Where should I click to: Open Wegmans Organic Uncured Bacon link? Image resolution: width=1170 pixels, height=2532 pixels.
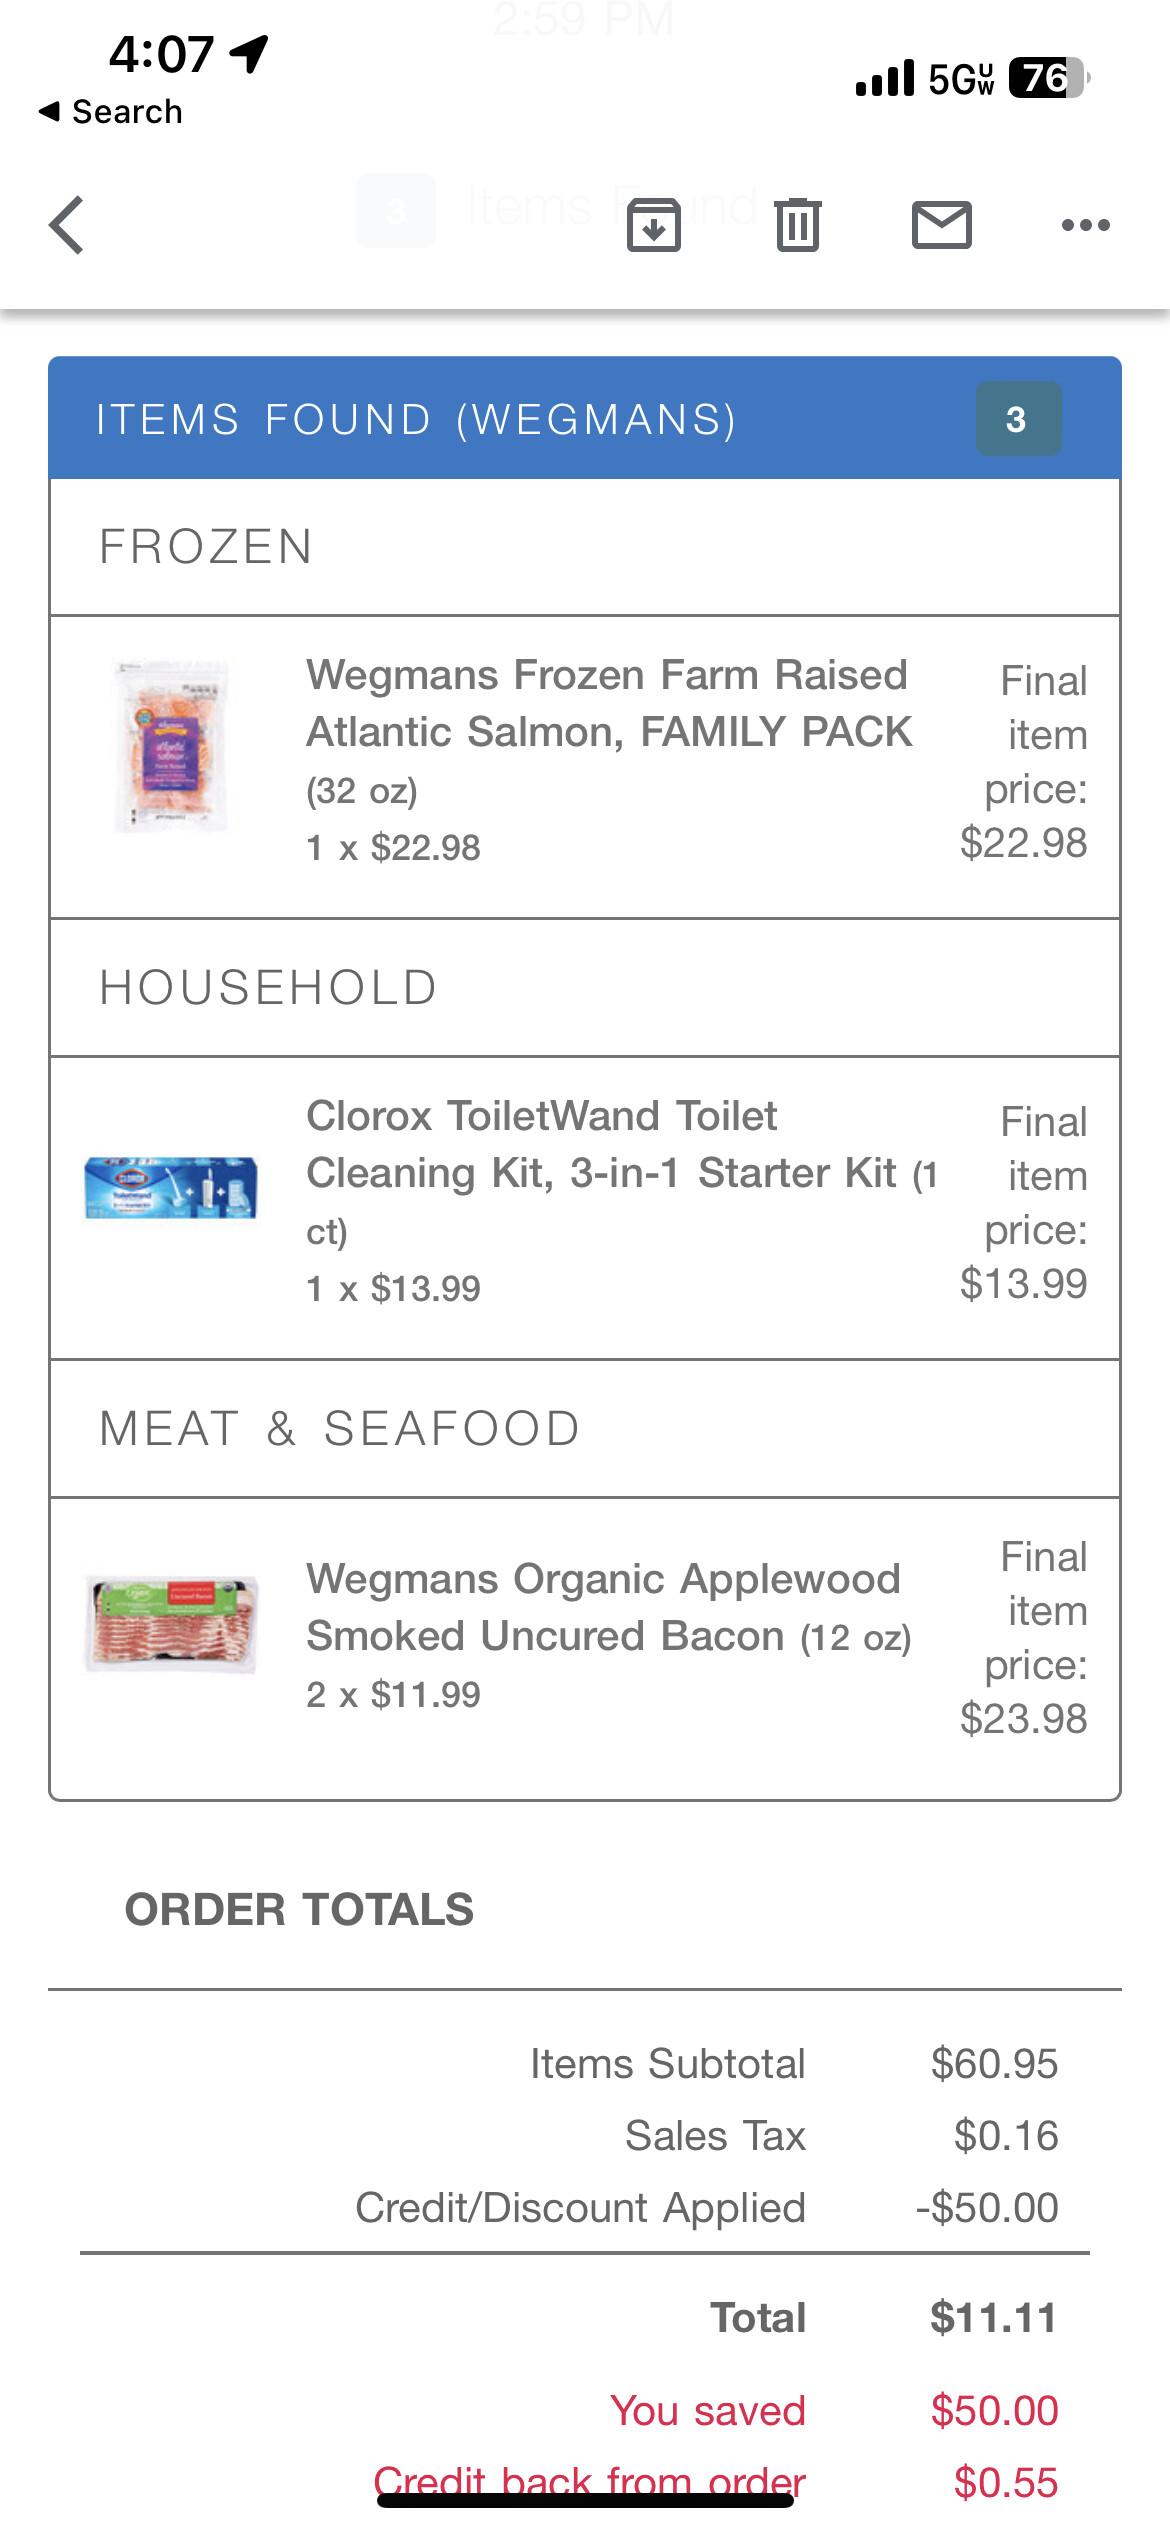[603, 1607]
